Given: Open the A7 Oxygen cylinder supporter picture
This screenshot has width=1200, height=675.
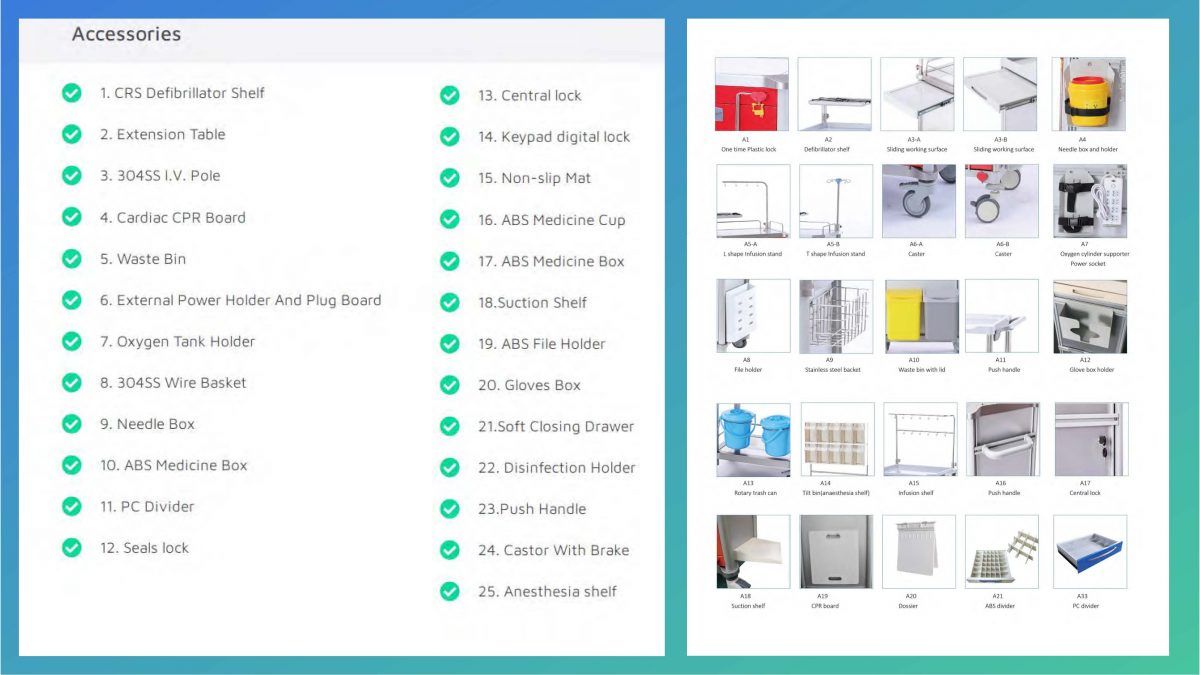Looking at the screenshot, I should (1088, 200).
